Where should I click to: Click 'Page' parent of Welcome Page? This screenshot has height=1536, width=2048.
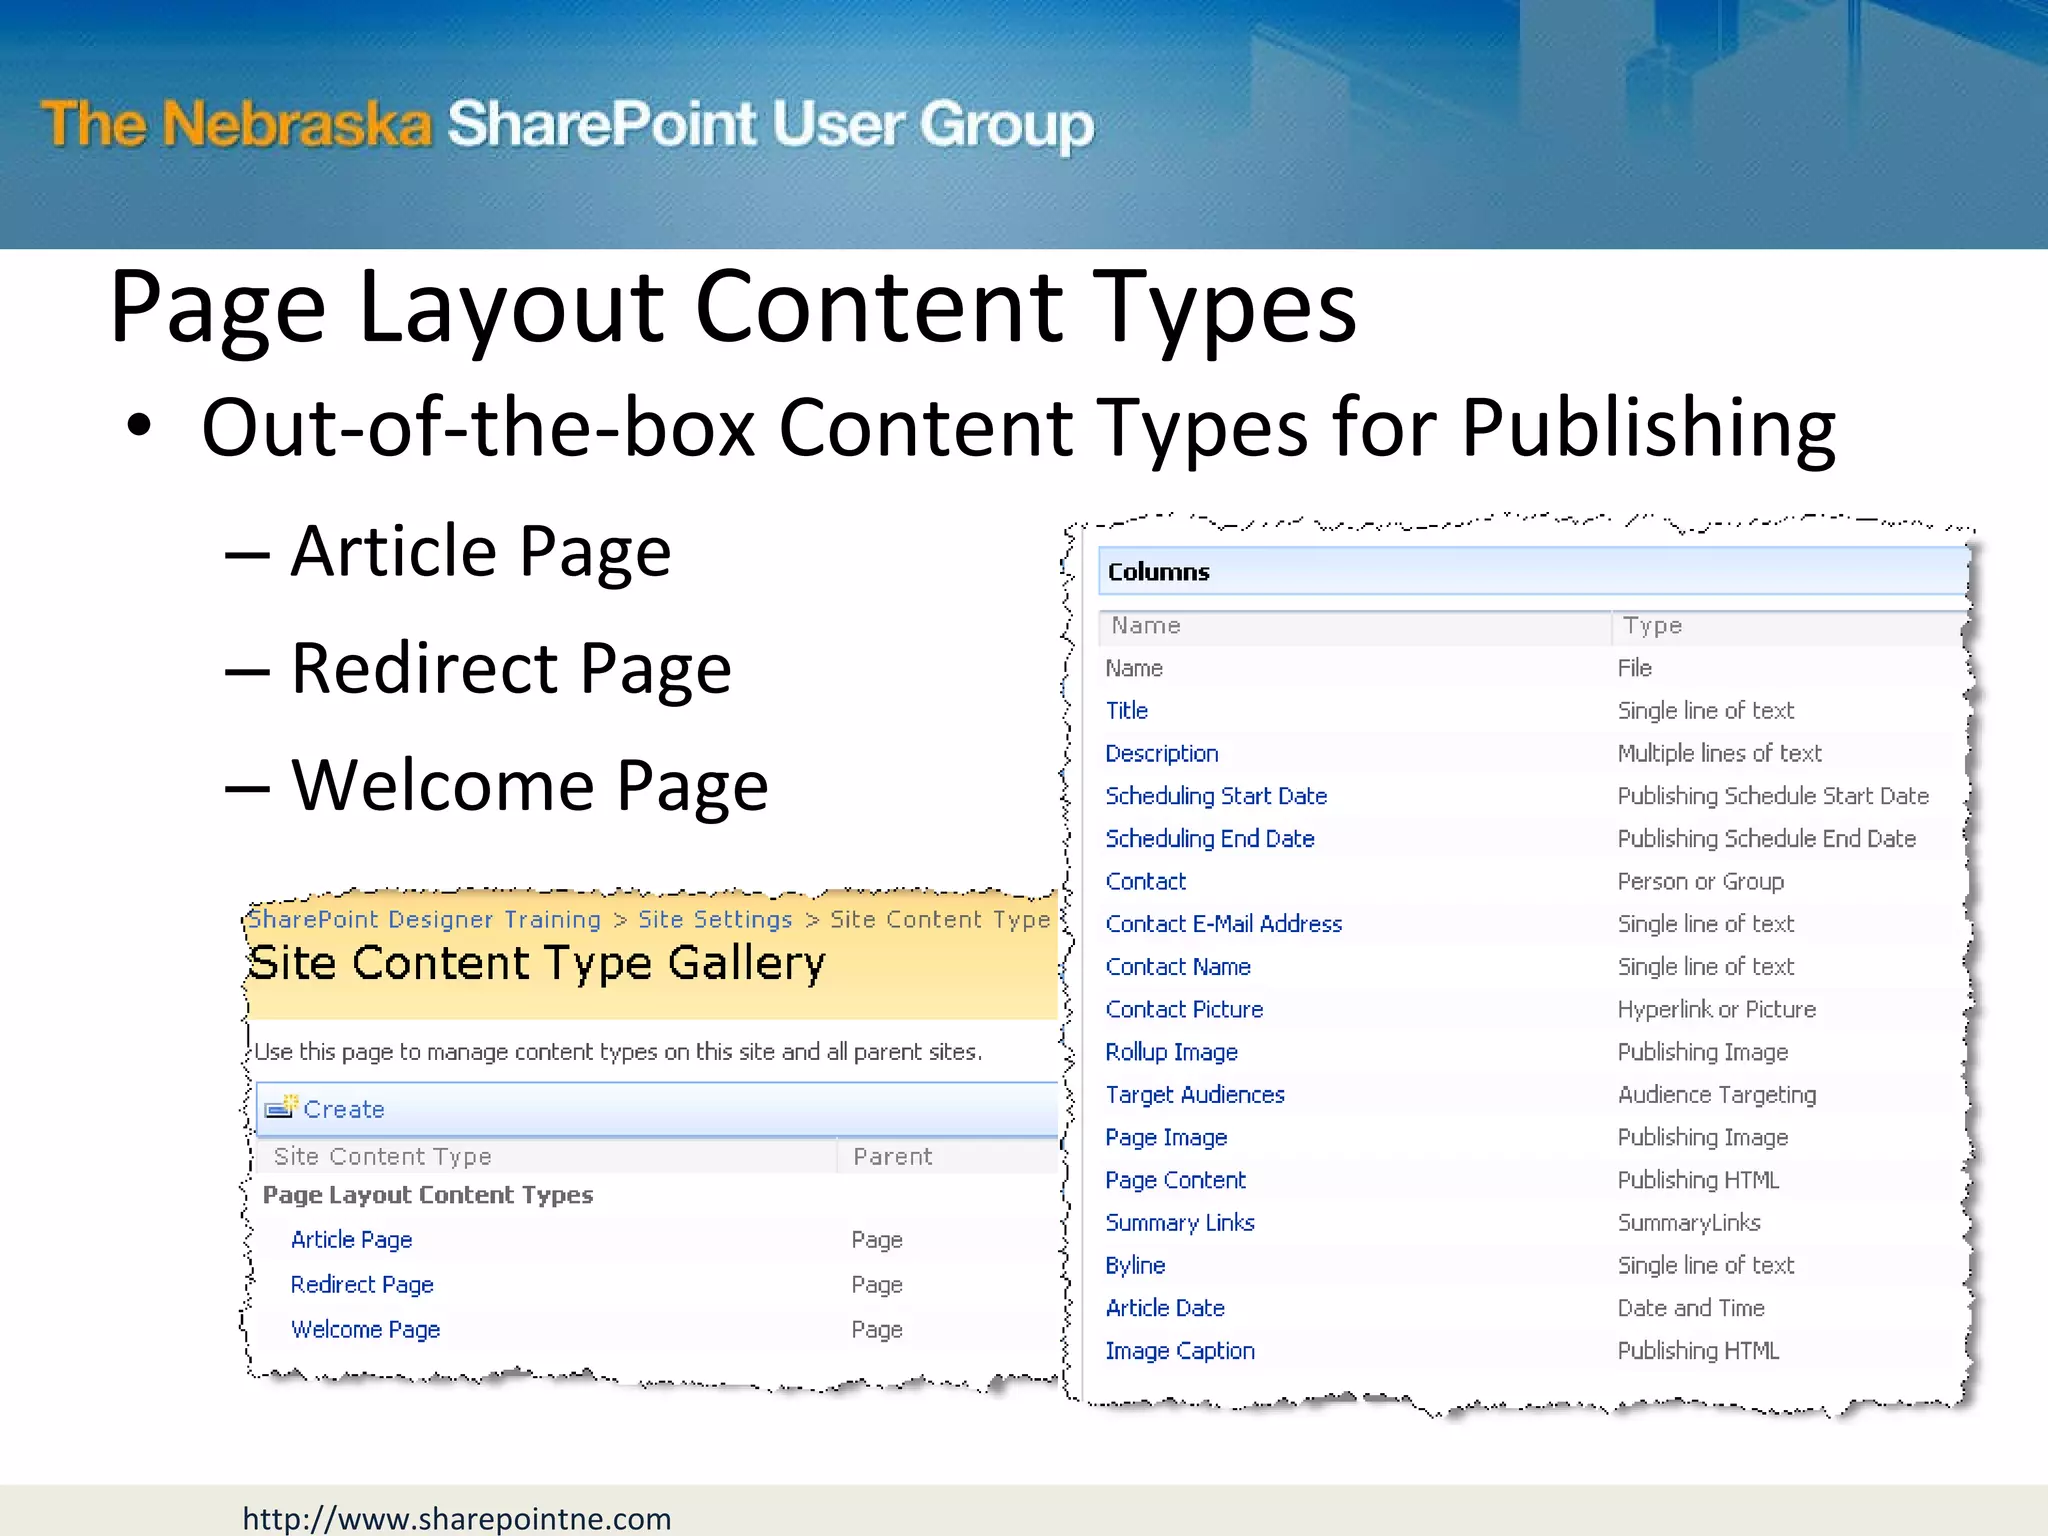pyautogui.click(x=877, y=1330)
